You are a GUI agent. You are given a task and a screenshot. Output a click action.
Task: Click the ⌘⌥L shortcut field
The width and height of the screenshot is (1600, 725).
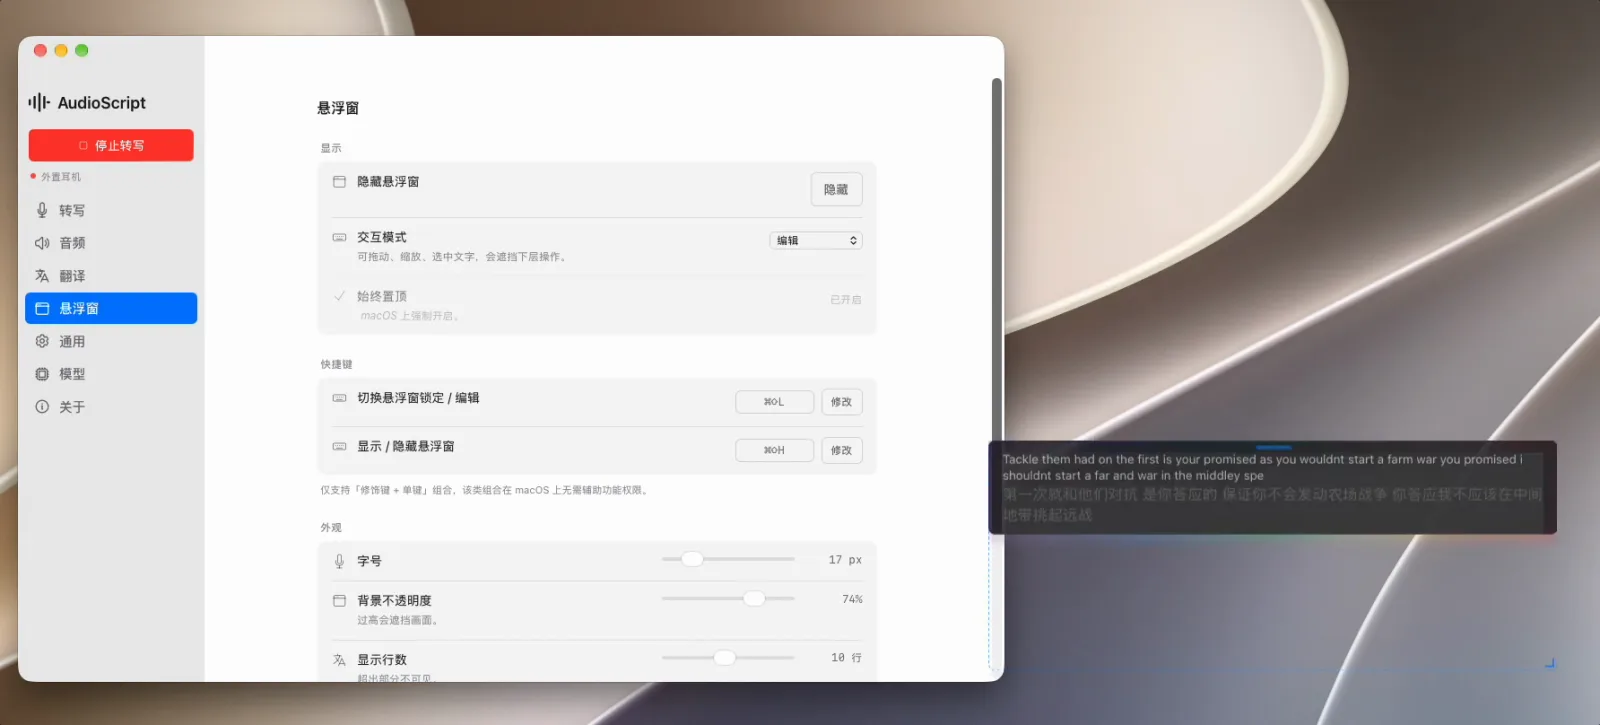click(x=774, y=402)
